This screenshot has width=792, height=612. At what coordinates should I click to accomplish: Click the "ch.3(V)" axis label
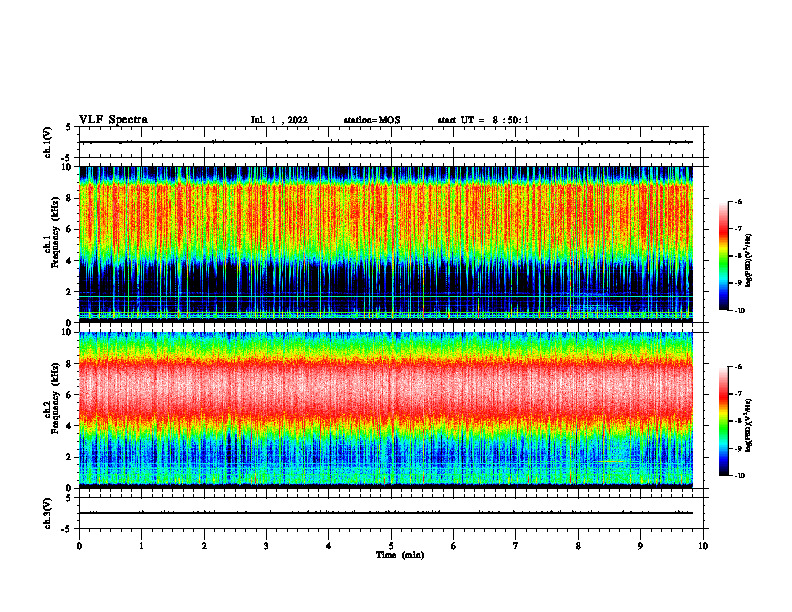tap(48, 513)
